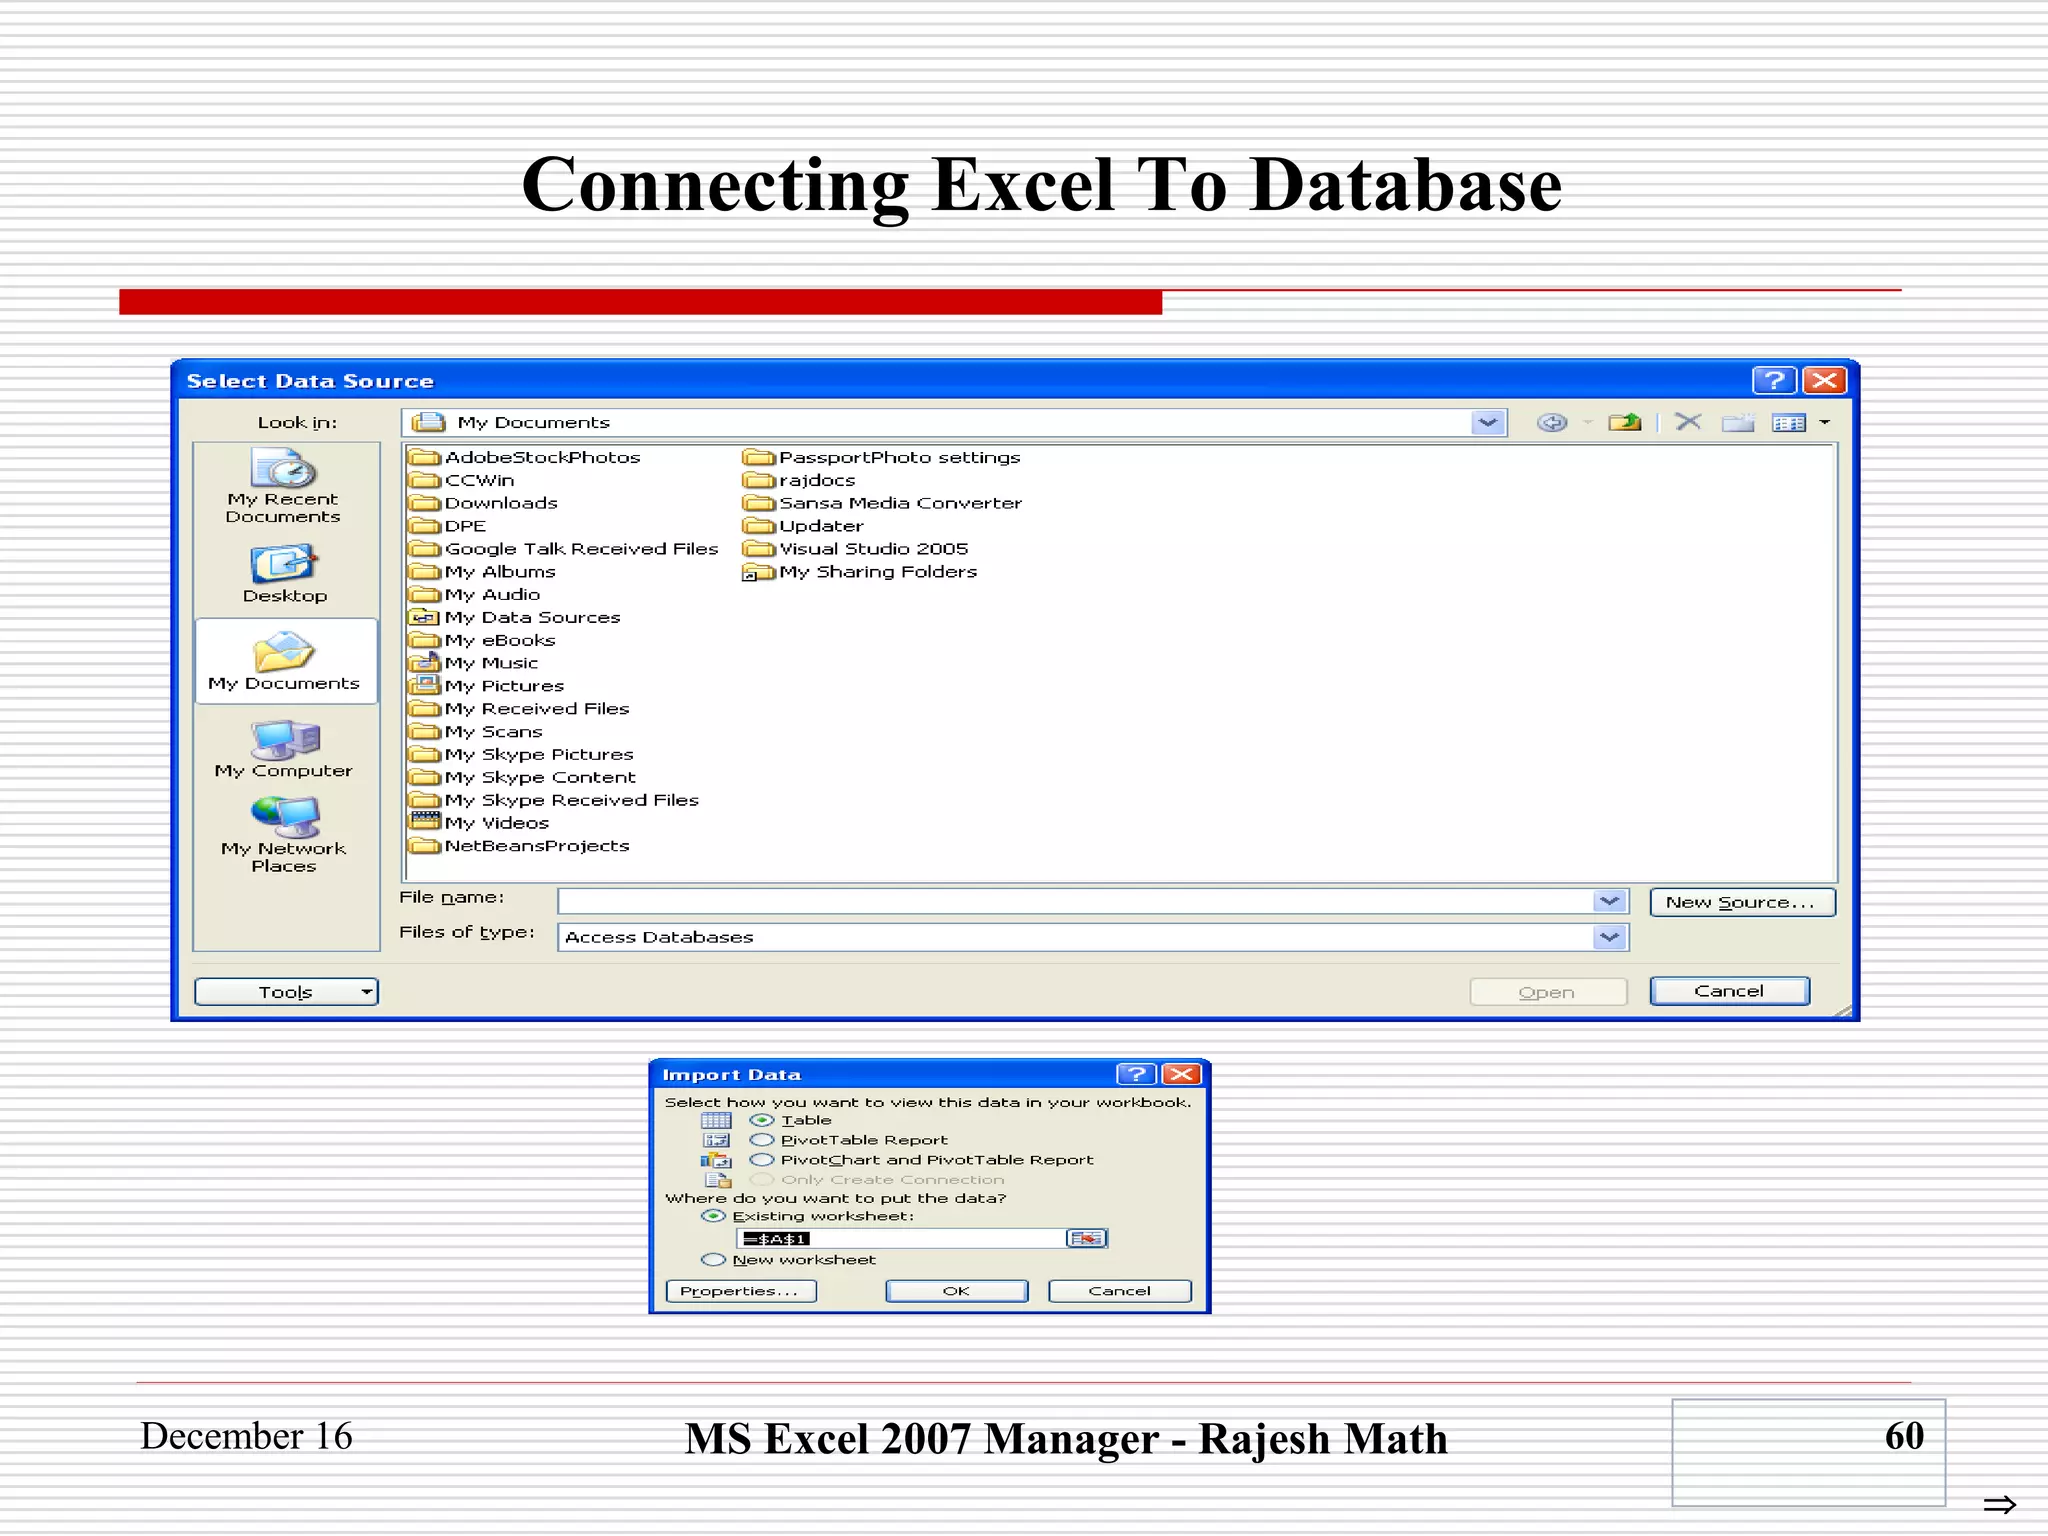Choose PivotChart and PivotTable Report radio
The width and height of the screenshot is (2048, 1536).
[762, 1160]
